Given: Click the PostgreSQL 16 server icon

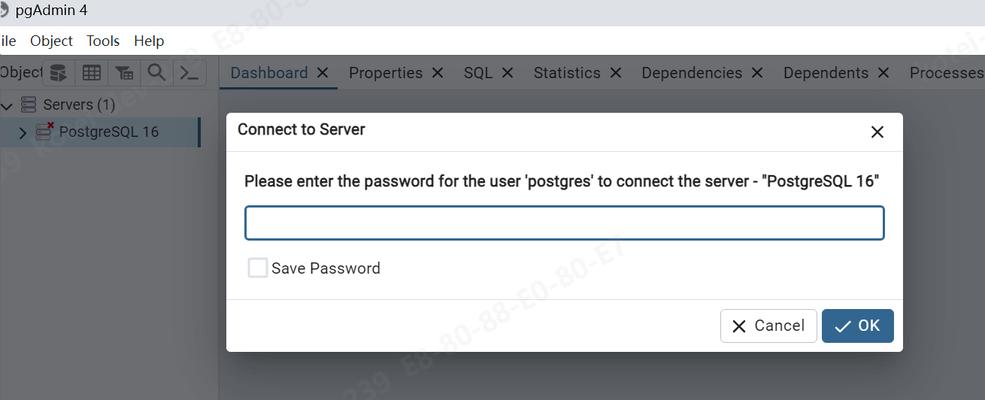Looking at the screenshot, I should pyautogui.click(x=45, y=131).
